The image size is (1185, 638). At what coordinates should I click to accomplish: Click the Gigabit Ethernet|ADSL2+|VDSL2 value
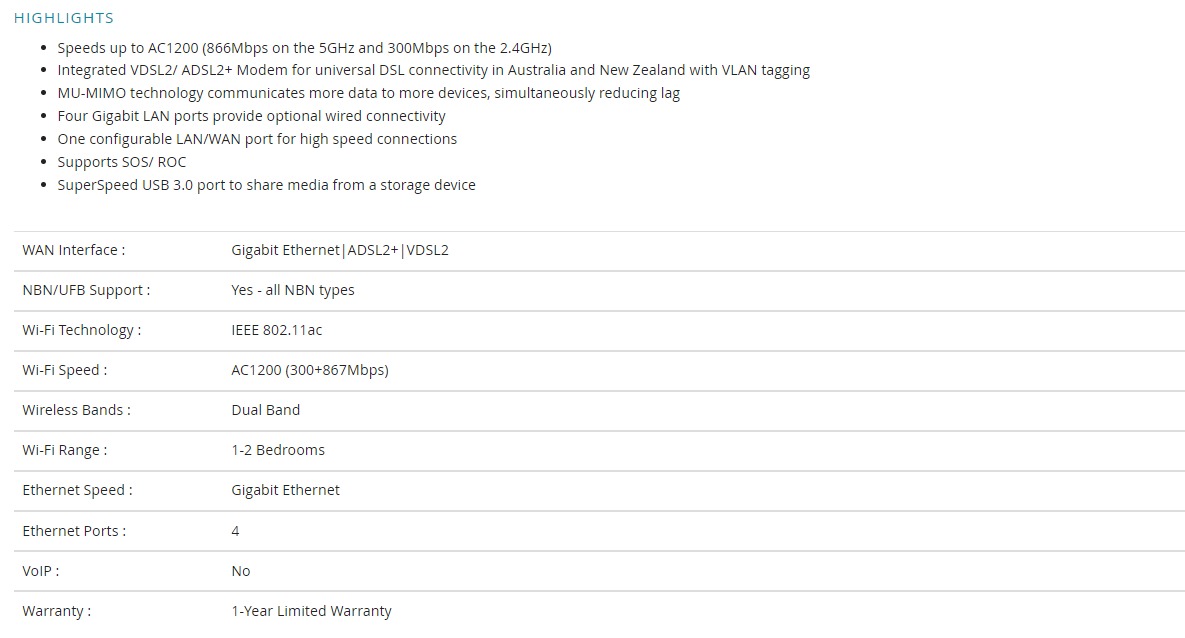(340, 250)
